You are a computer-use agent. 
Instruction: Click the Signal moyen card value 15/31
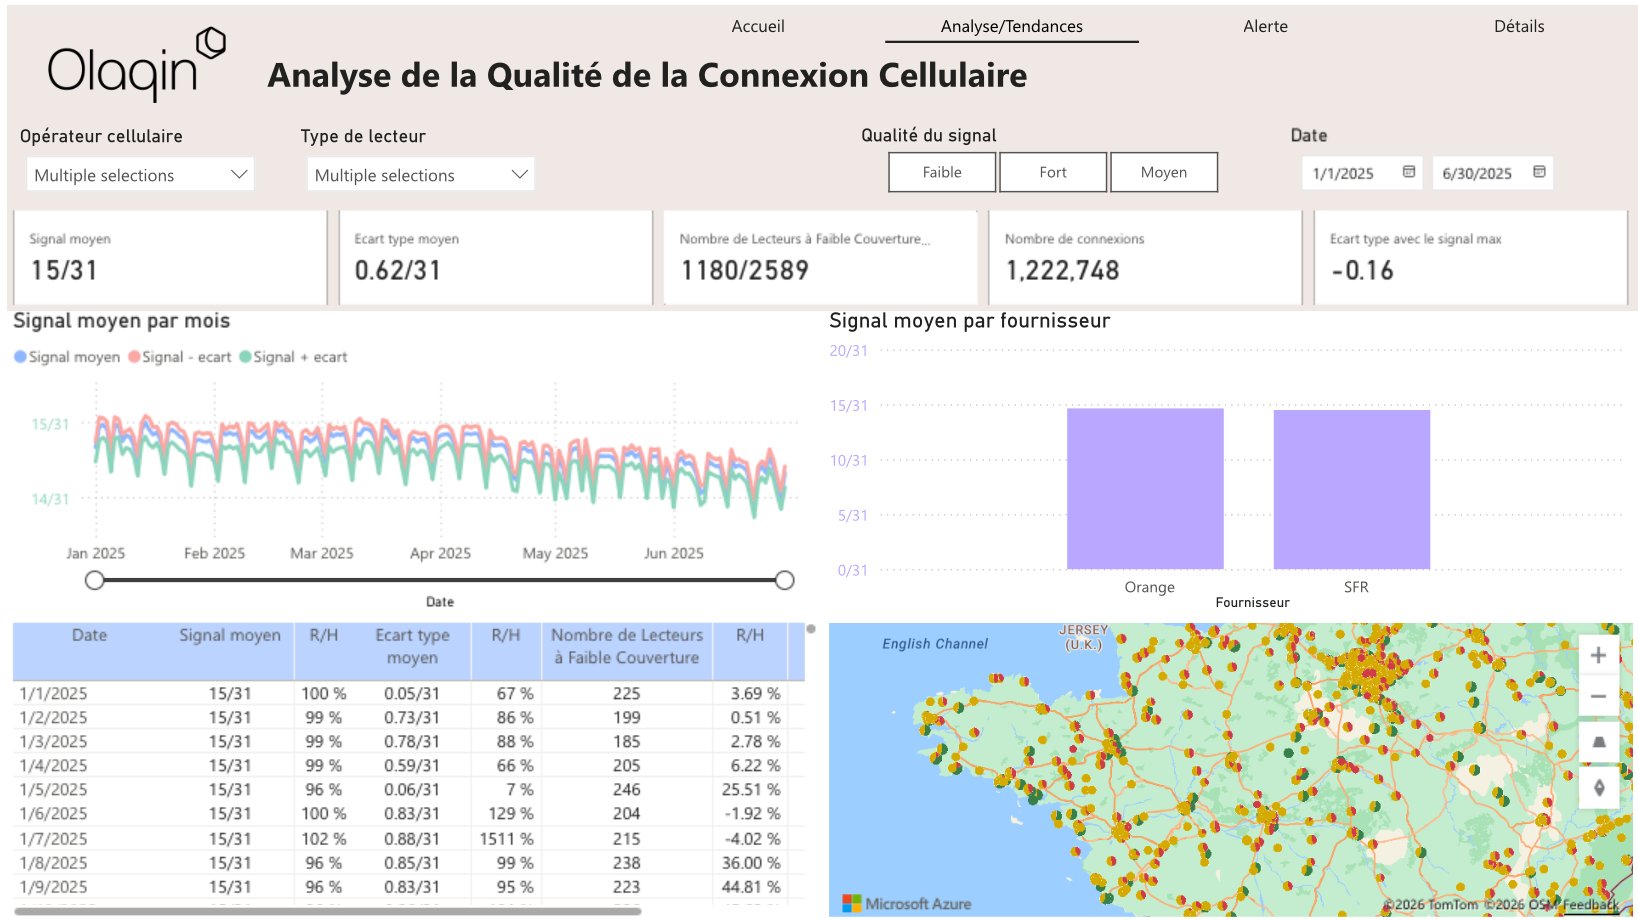click(65, 270)
